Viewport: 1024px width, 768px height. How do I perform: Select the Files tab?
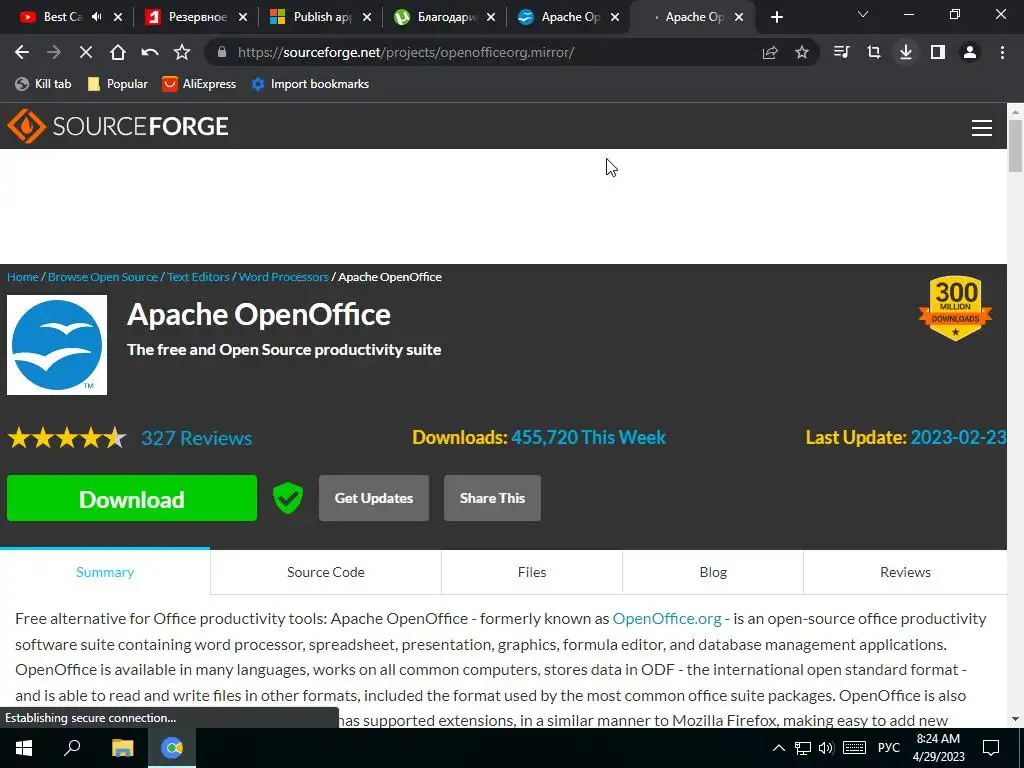point(532,572)
